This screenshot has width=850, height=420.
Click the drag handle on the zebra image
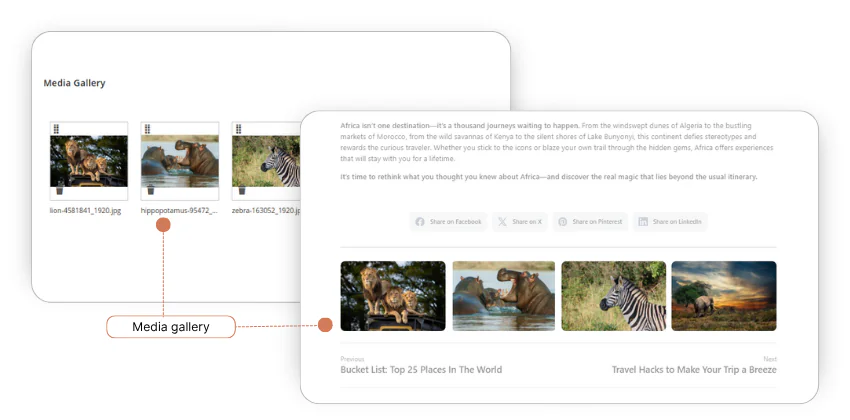[238, 129]
